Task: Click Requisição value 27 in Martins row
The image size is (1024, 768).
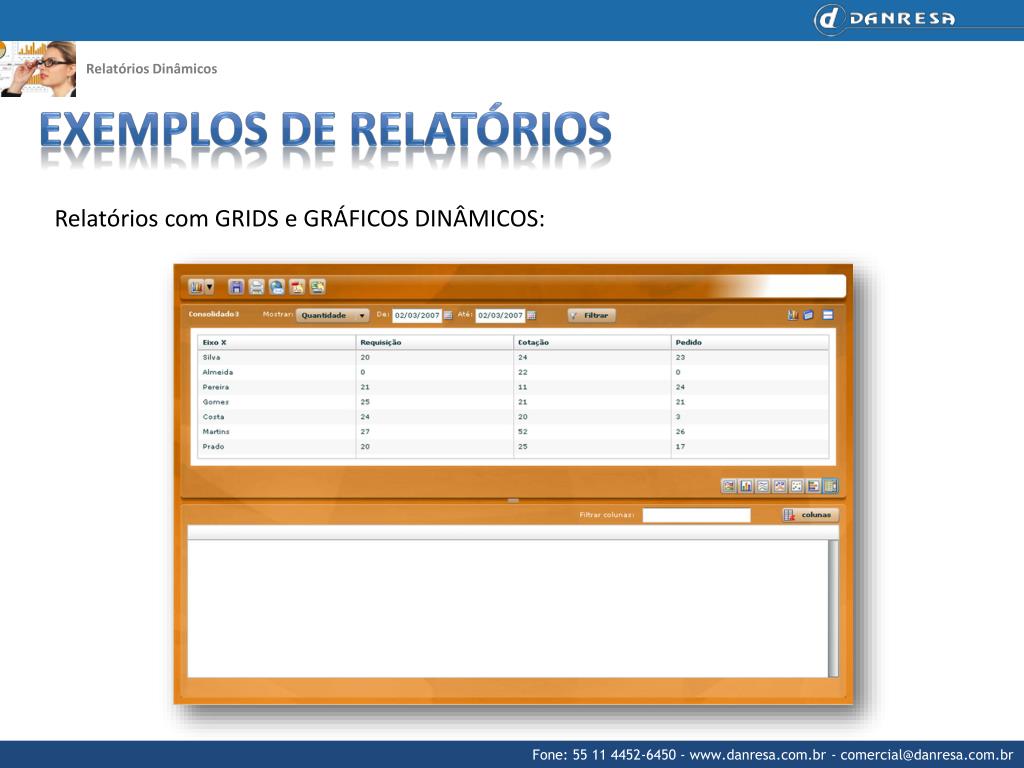Action: click(365, 432)
